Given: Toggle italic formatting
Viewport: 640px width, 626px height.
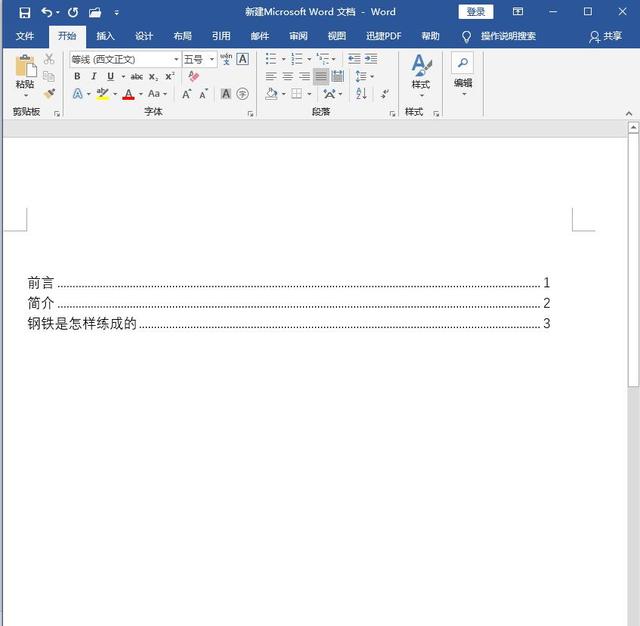Looking at the screenshot, I should click(x=94, y=76).
